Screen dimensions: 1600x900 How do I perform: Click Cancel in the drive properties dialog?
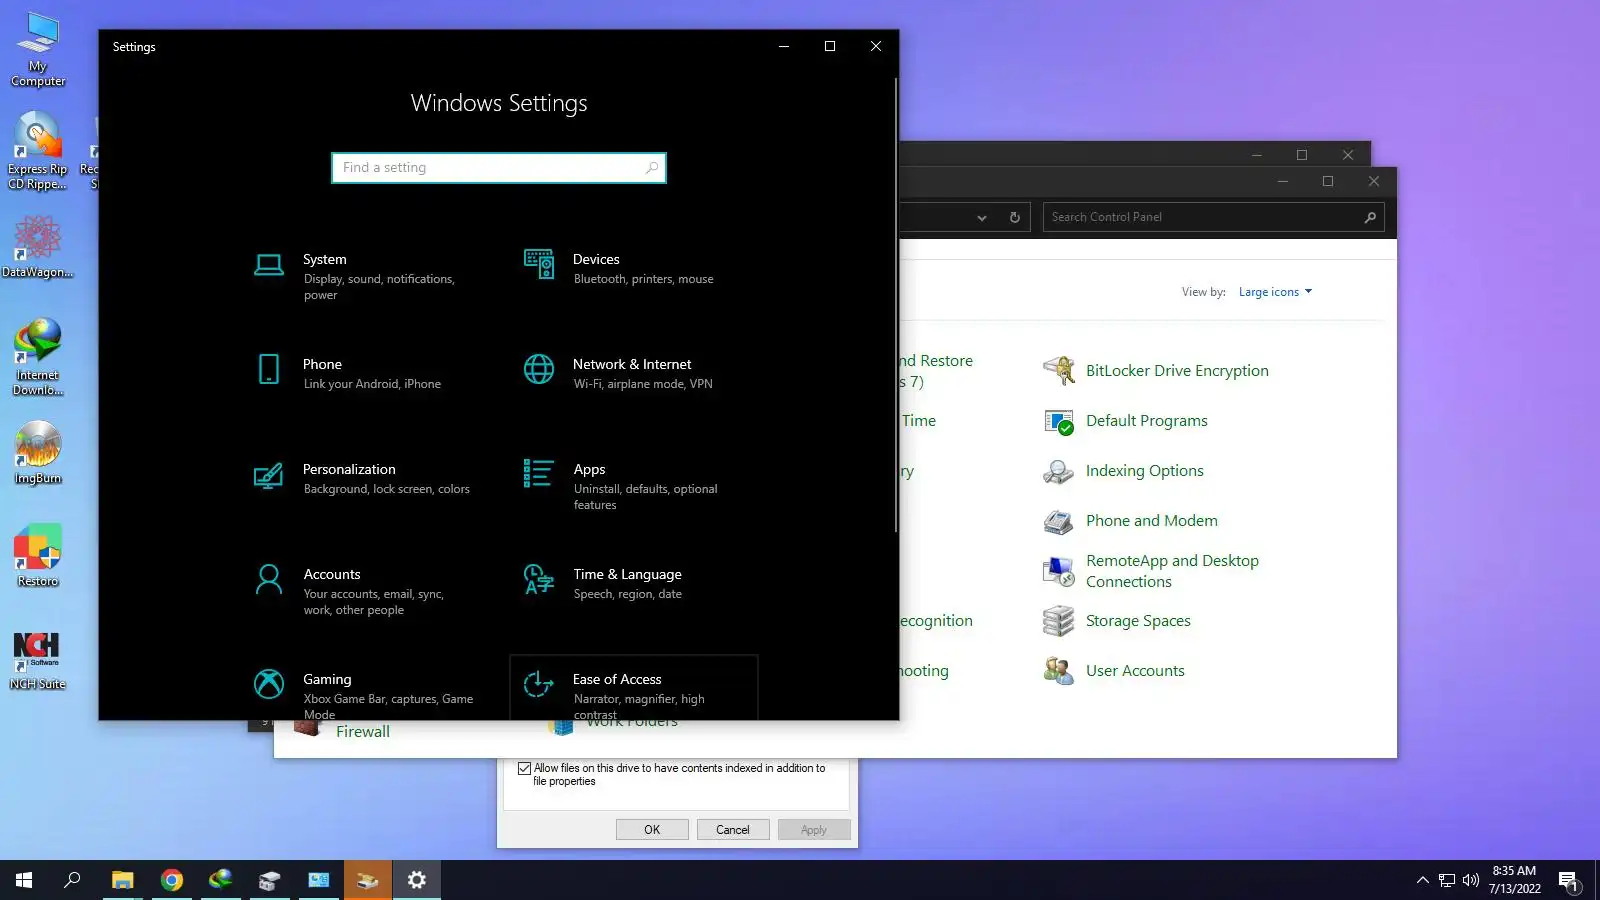click(733, 830)
